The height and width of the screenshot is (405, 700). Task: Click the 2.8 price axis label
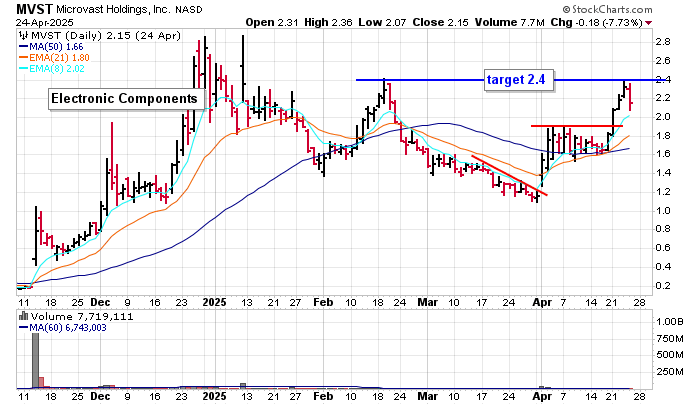point(662,42)
